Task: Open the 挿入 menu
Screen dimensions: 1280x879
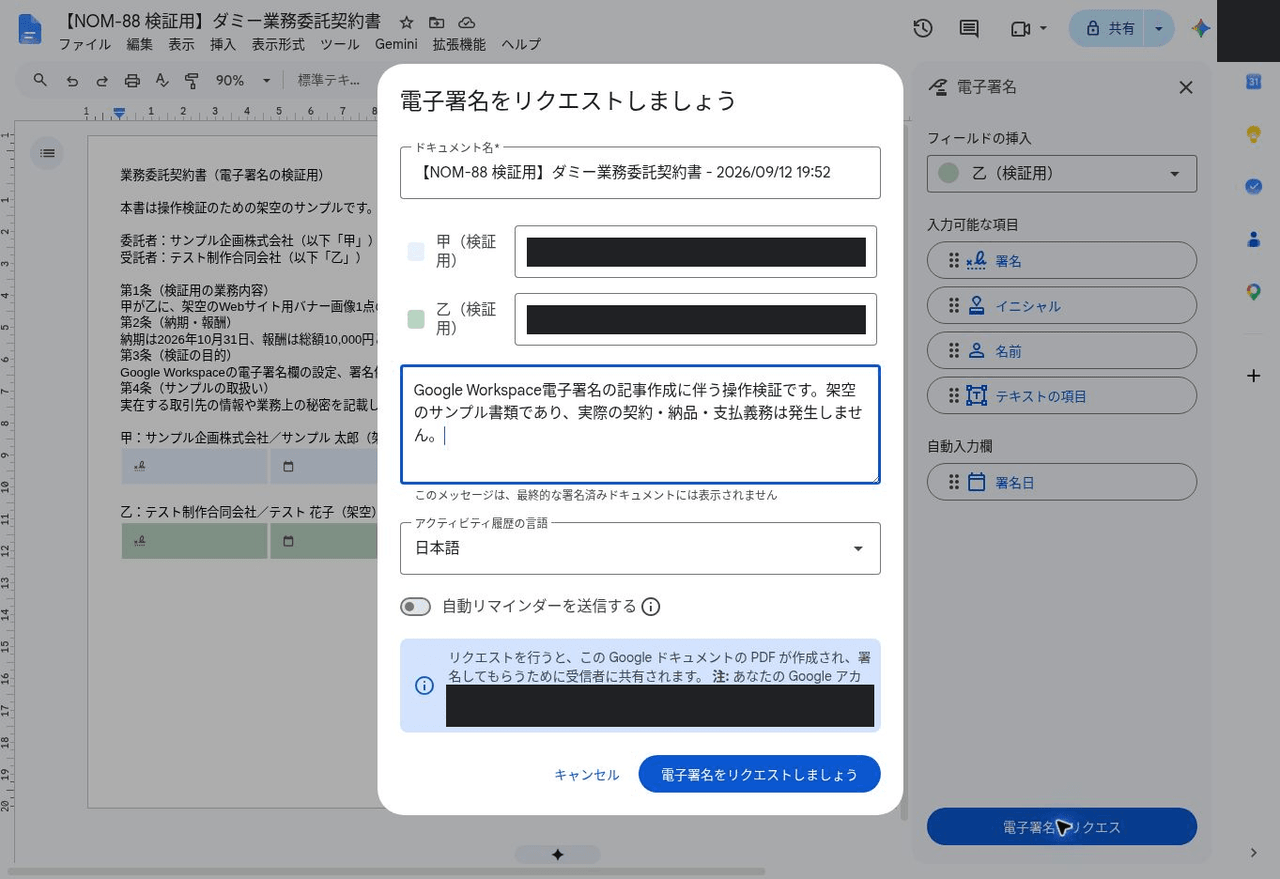Action: click(x=223, y=44)
